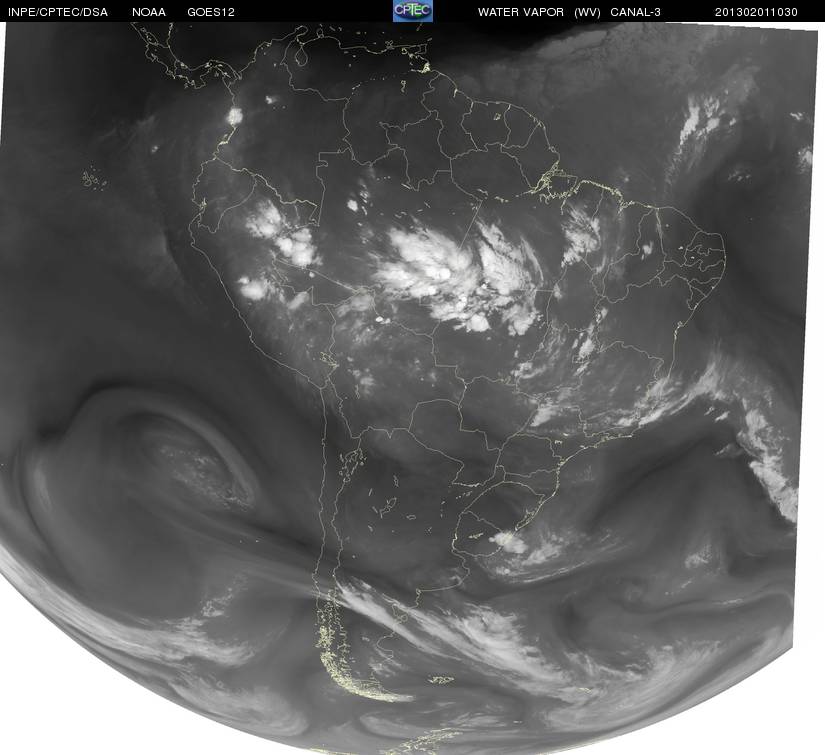Click the 'CANAL-3' channel label

coord(636,12)
